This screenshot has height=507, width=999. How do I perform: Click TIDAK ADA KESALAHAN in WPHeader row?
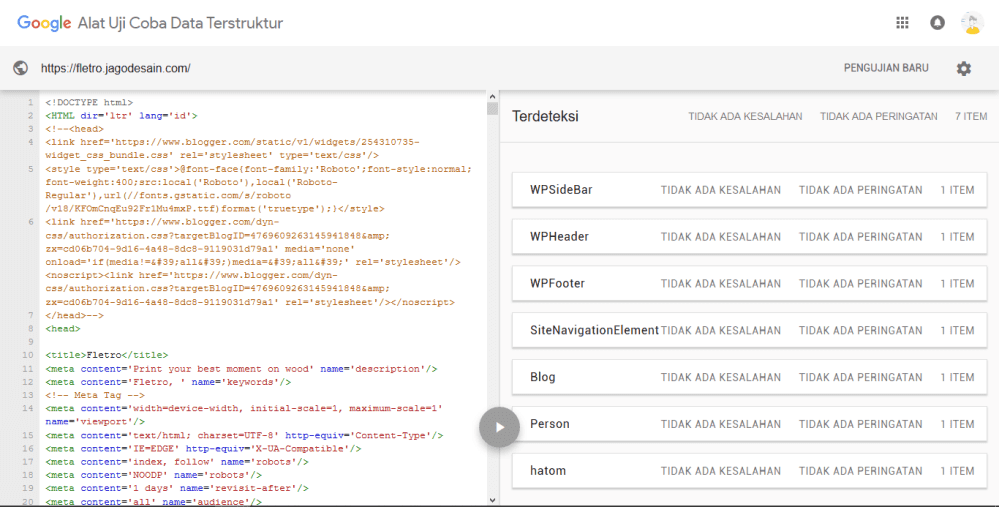[721, 237]
